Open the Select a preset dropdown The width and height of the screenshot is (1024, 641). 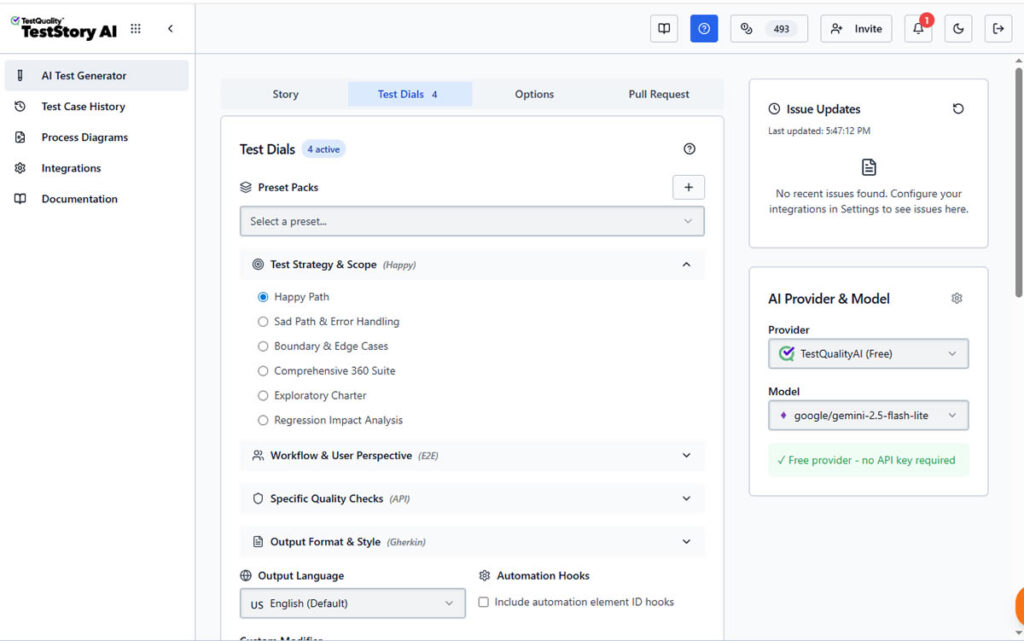coord(472,221)
